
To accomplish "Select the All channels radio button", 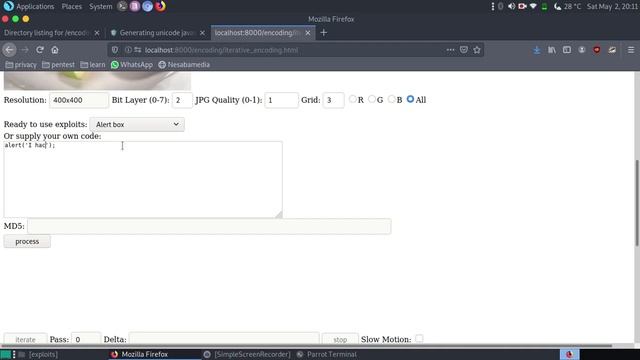I will (x=410, y=99).
